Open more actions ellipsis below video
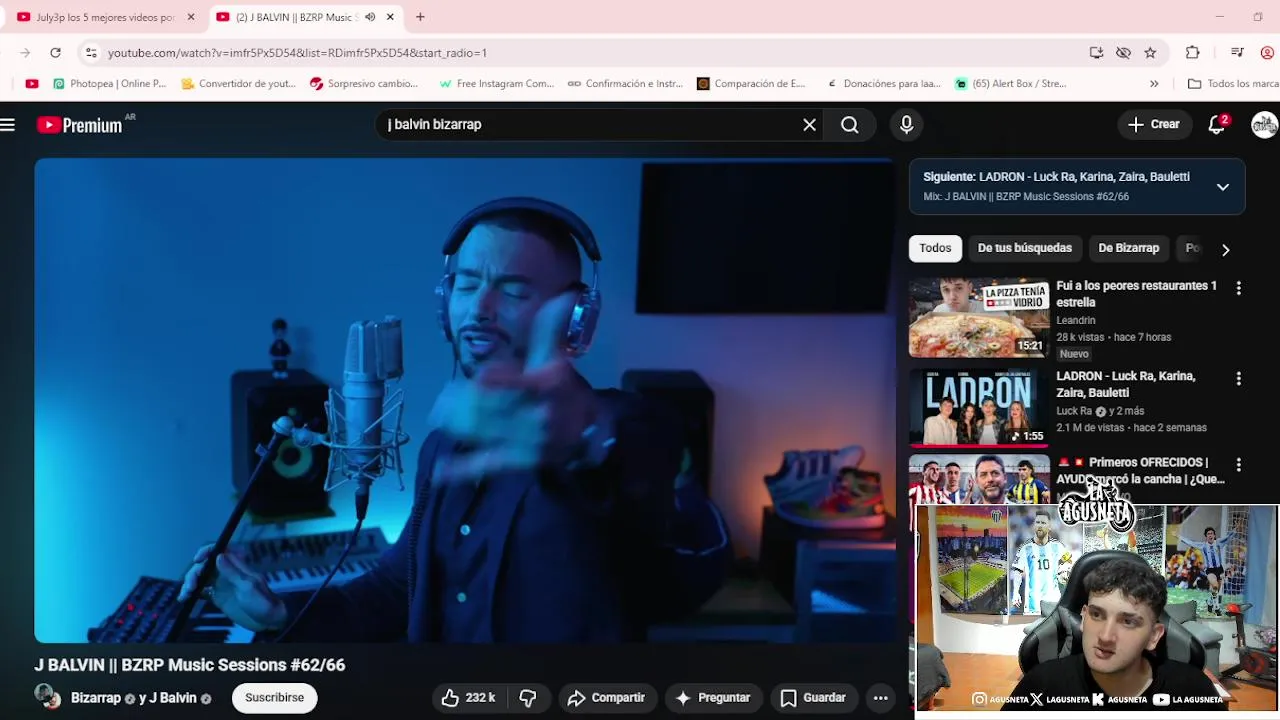 coord(881,698)
